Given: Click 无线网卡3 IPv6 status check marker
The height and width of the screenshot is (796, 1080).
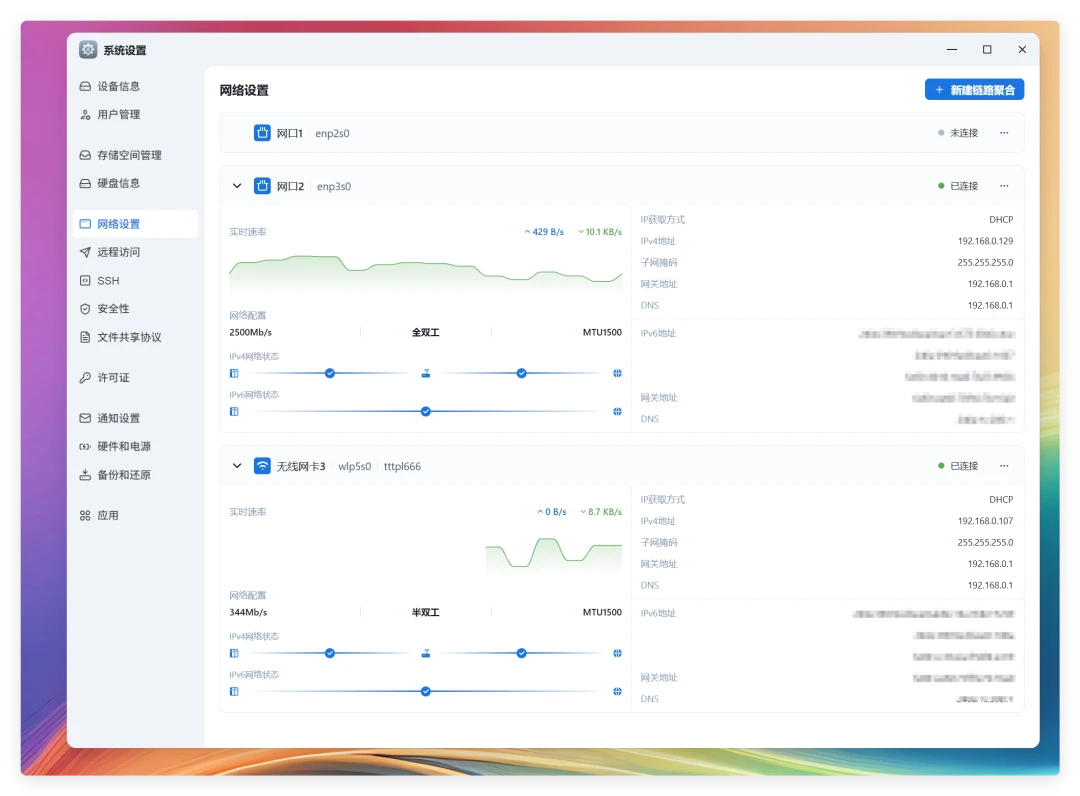Looking at the screenshot, I should [426, 691].
